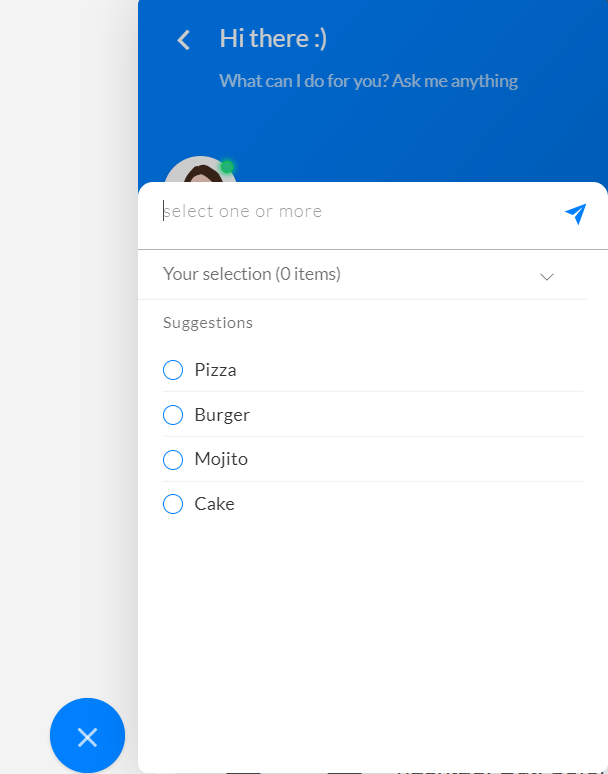Screen dimensions: 608x774
Task: Click empty area below the Cake option
Action: tap(373, 617)
